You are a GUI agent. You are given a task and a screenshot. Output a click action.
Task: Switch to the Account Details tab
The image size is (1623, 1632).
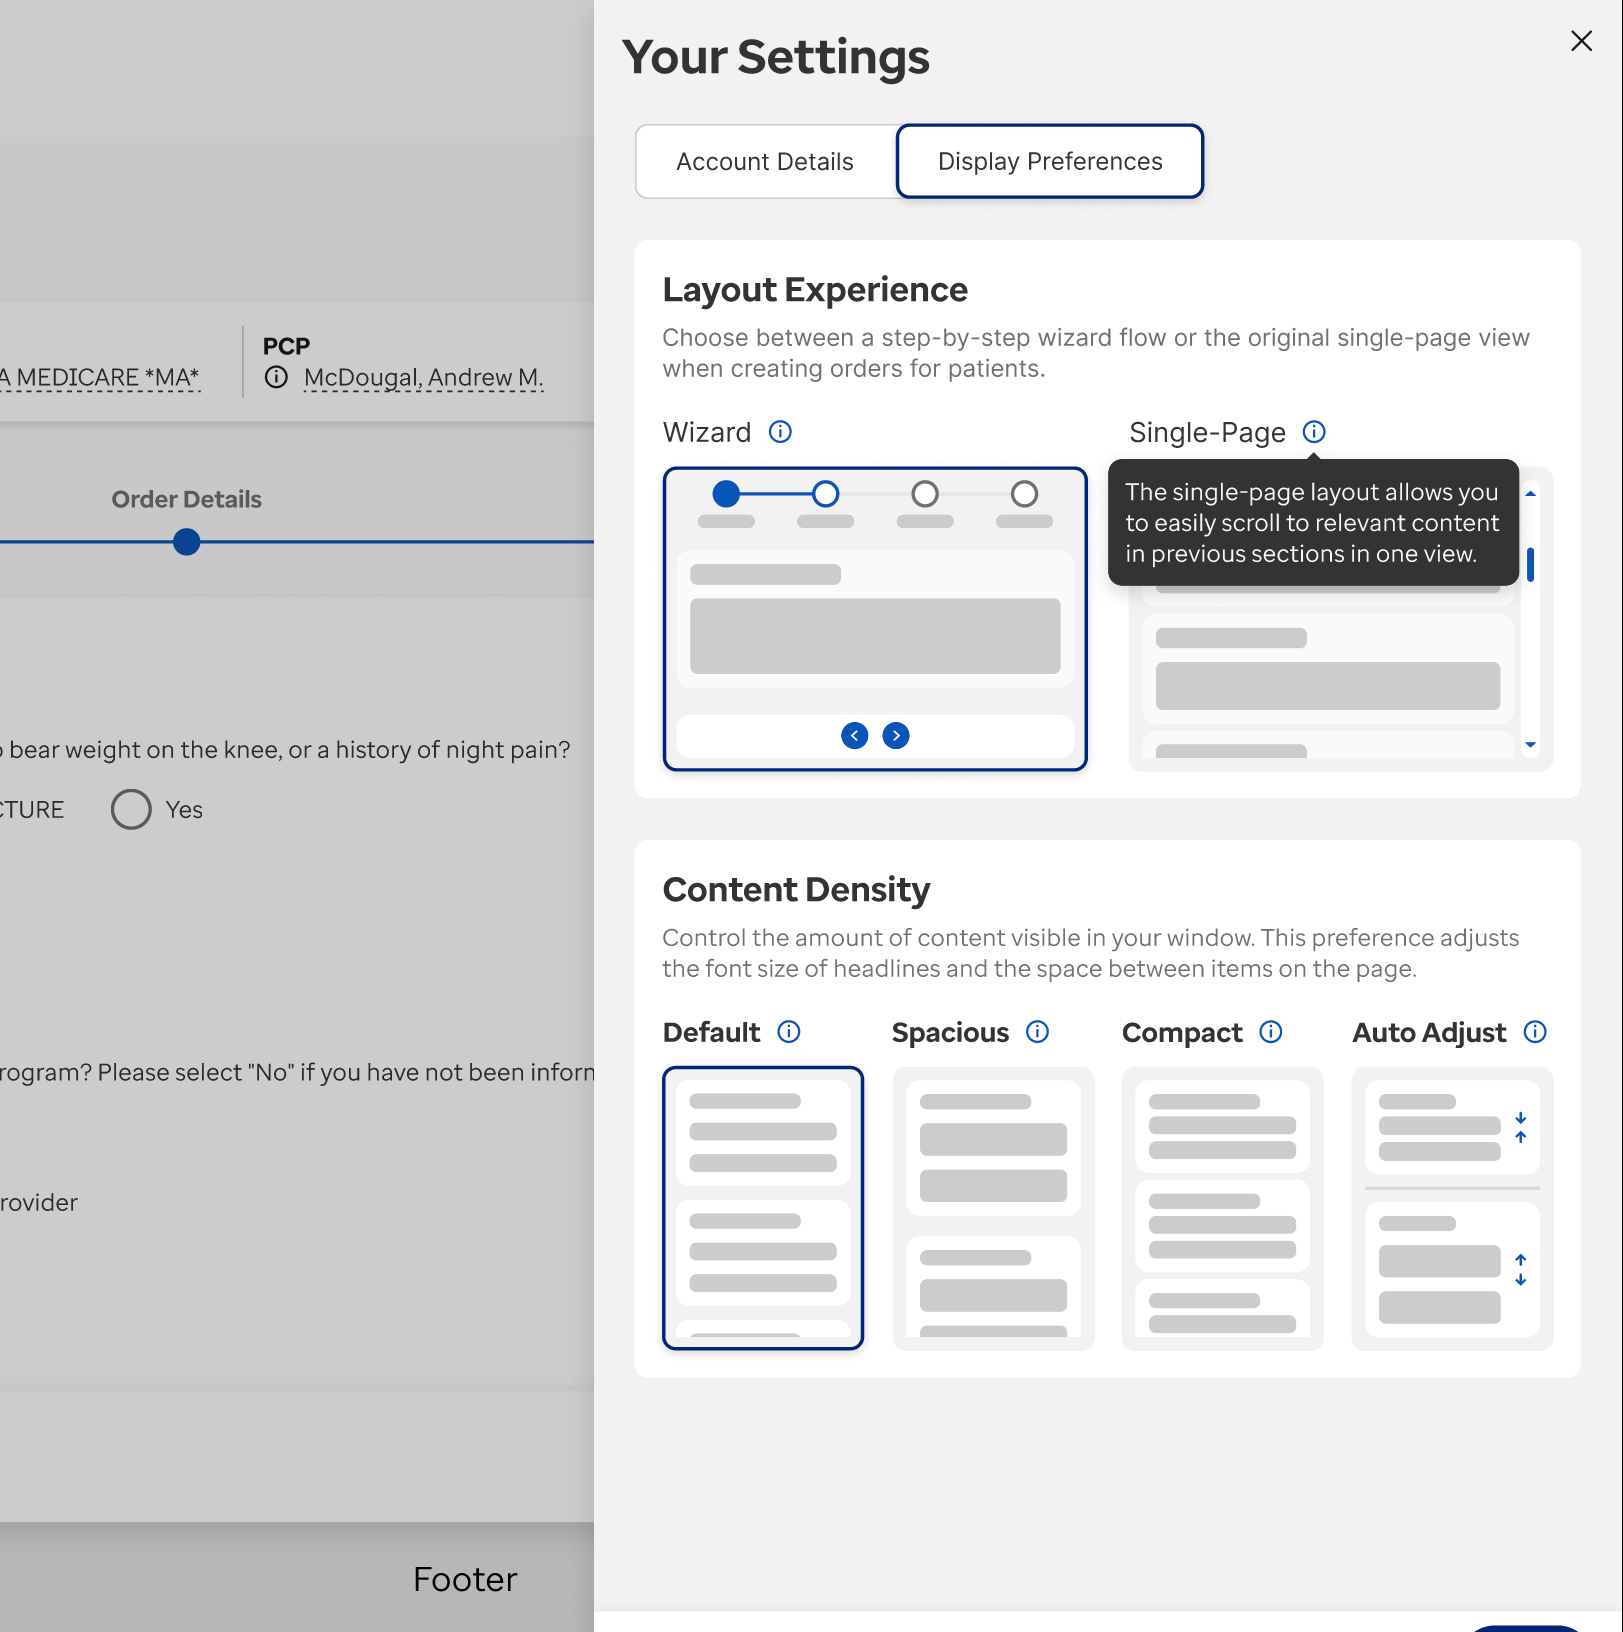[765, 162]
